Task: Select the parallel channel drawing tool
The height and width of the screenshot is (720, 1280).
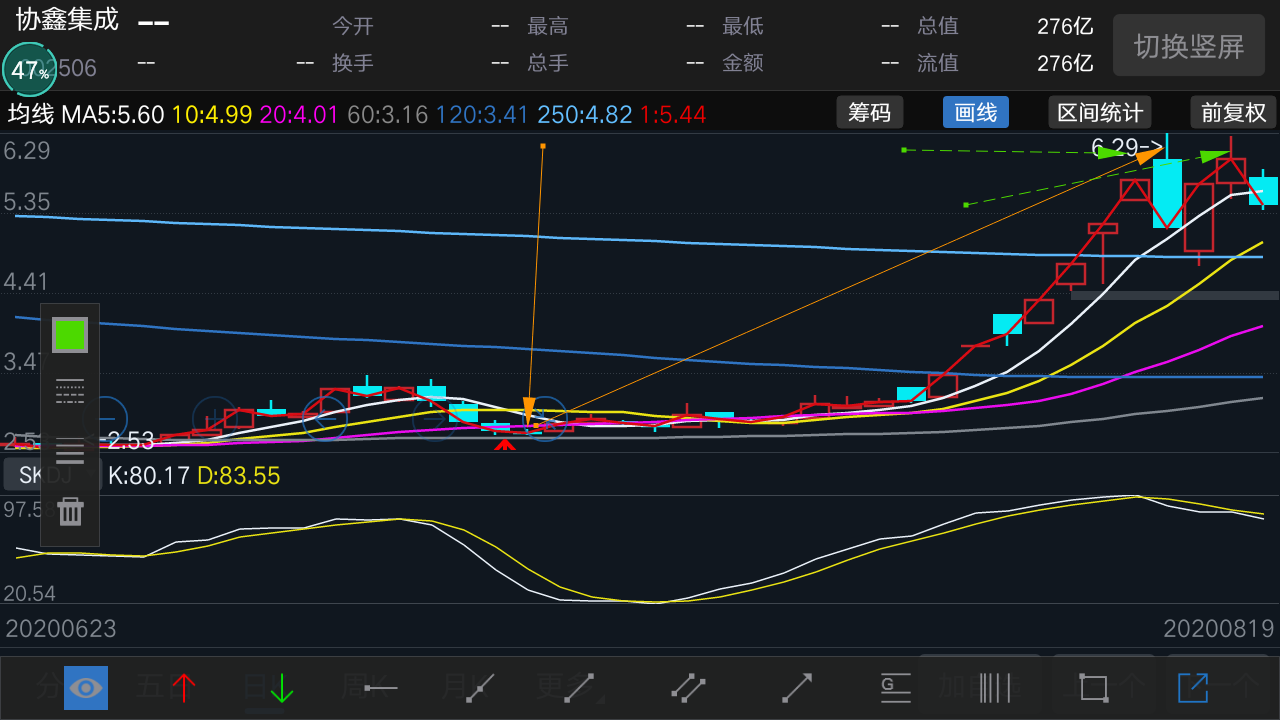Action: click(x=688, y=687)
